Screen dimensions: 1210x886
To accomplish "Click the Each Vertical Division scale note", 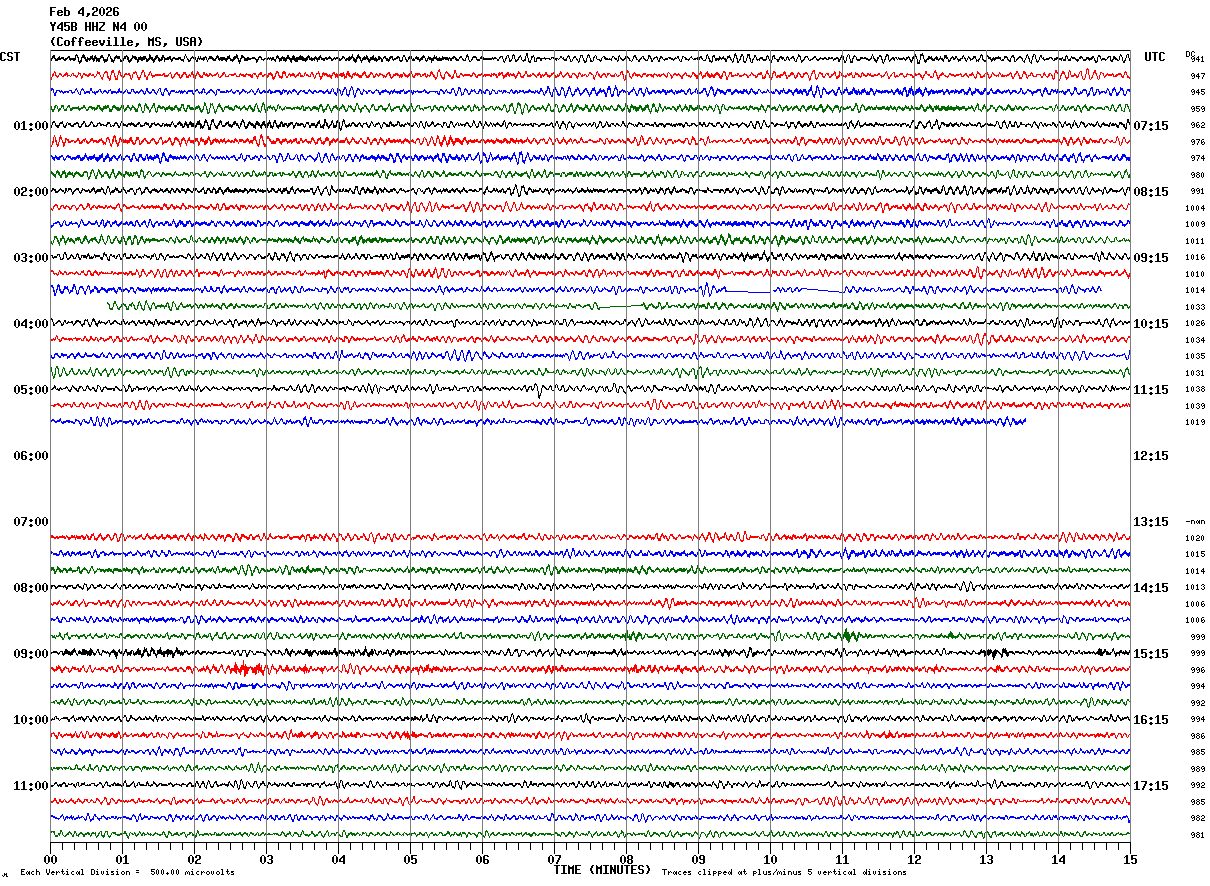I will pos(127,872).
